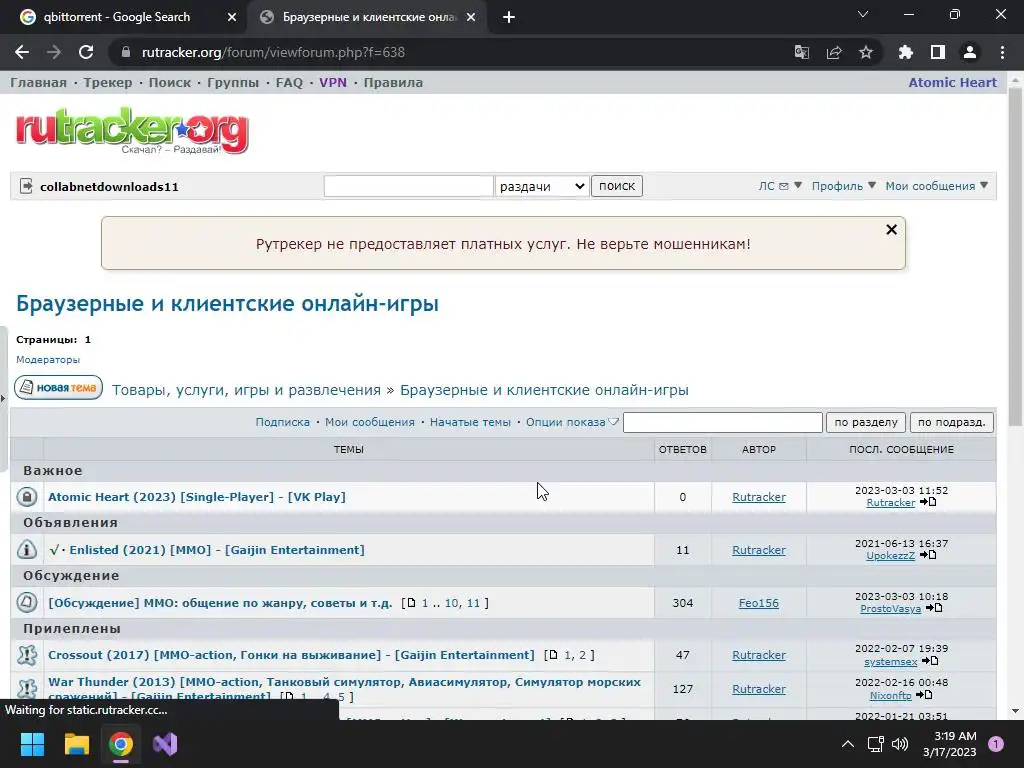Jump to last post by Nixonftp
Screen dimensions: 1024x768
coord(924,695)
